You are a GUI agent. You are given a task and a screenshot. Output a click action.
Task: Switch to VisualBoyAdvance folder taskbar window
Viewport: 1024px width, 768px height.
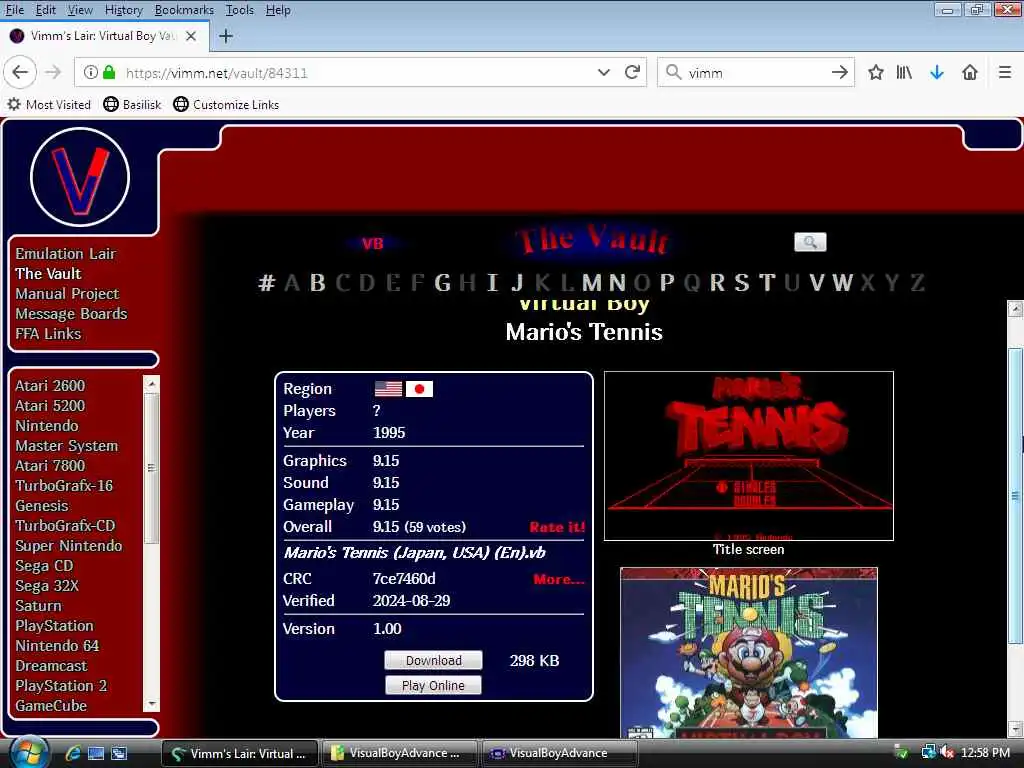tap(400, 753)
